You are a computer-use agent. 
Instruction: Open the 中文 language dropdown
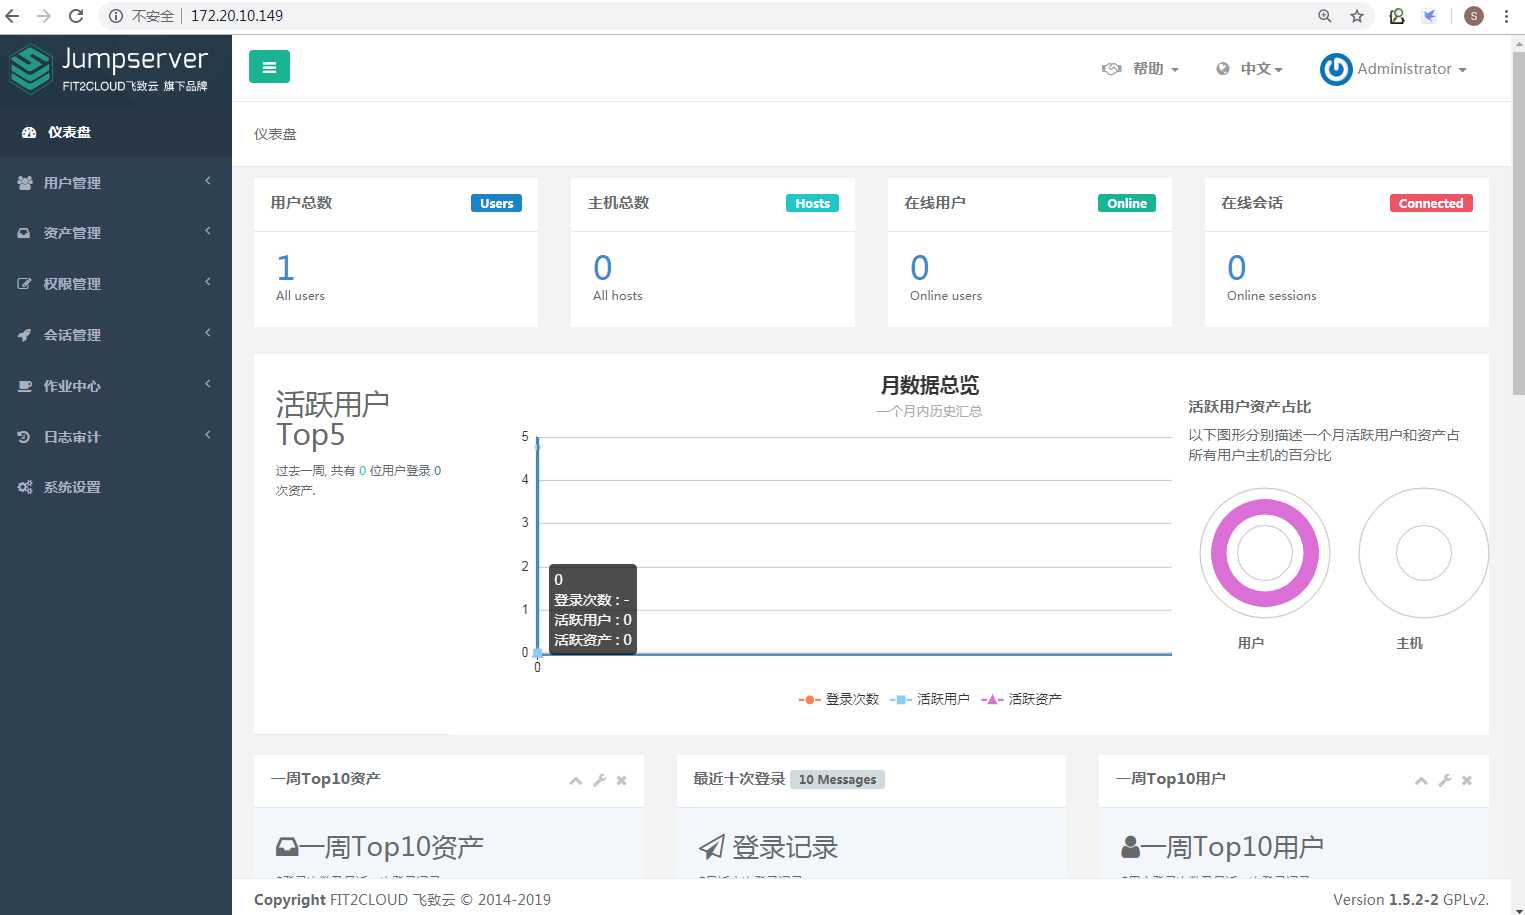pyautogui.click(x=1249, y=69)
